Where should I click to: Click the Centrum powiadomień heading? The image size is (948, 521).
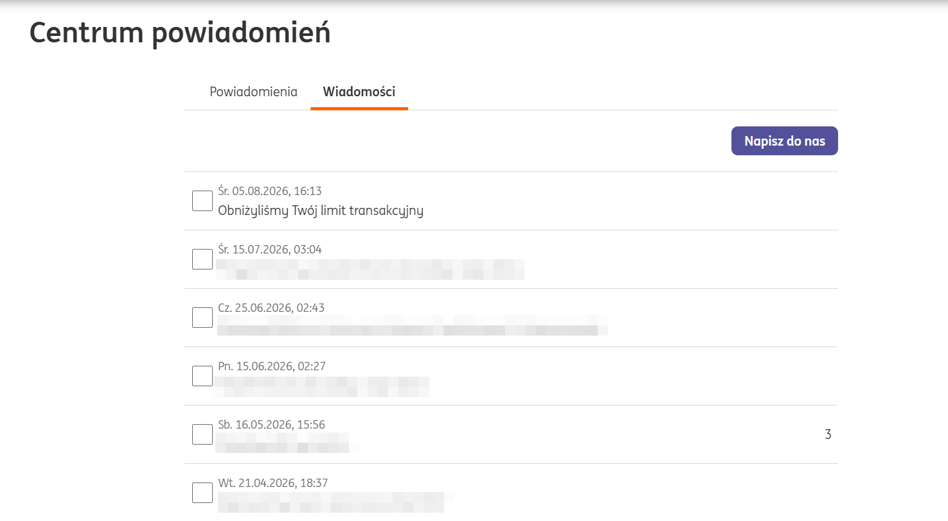180,33
